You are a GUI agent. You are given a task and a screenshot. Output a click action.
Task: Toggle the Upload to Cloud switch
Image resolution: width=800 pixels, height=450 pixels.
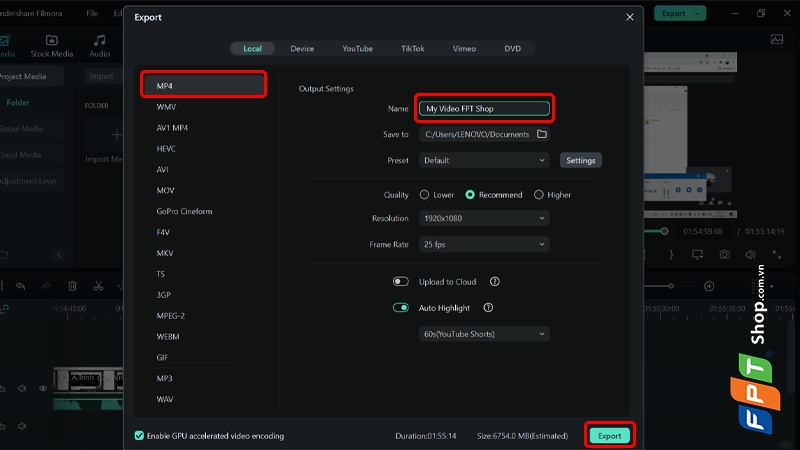(x=401, y=282)
